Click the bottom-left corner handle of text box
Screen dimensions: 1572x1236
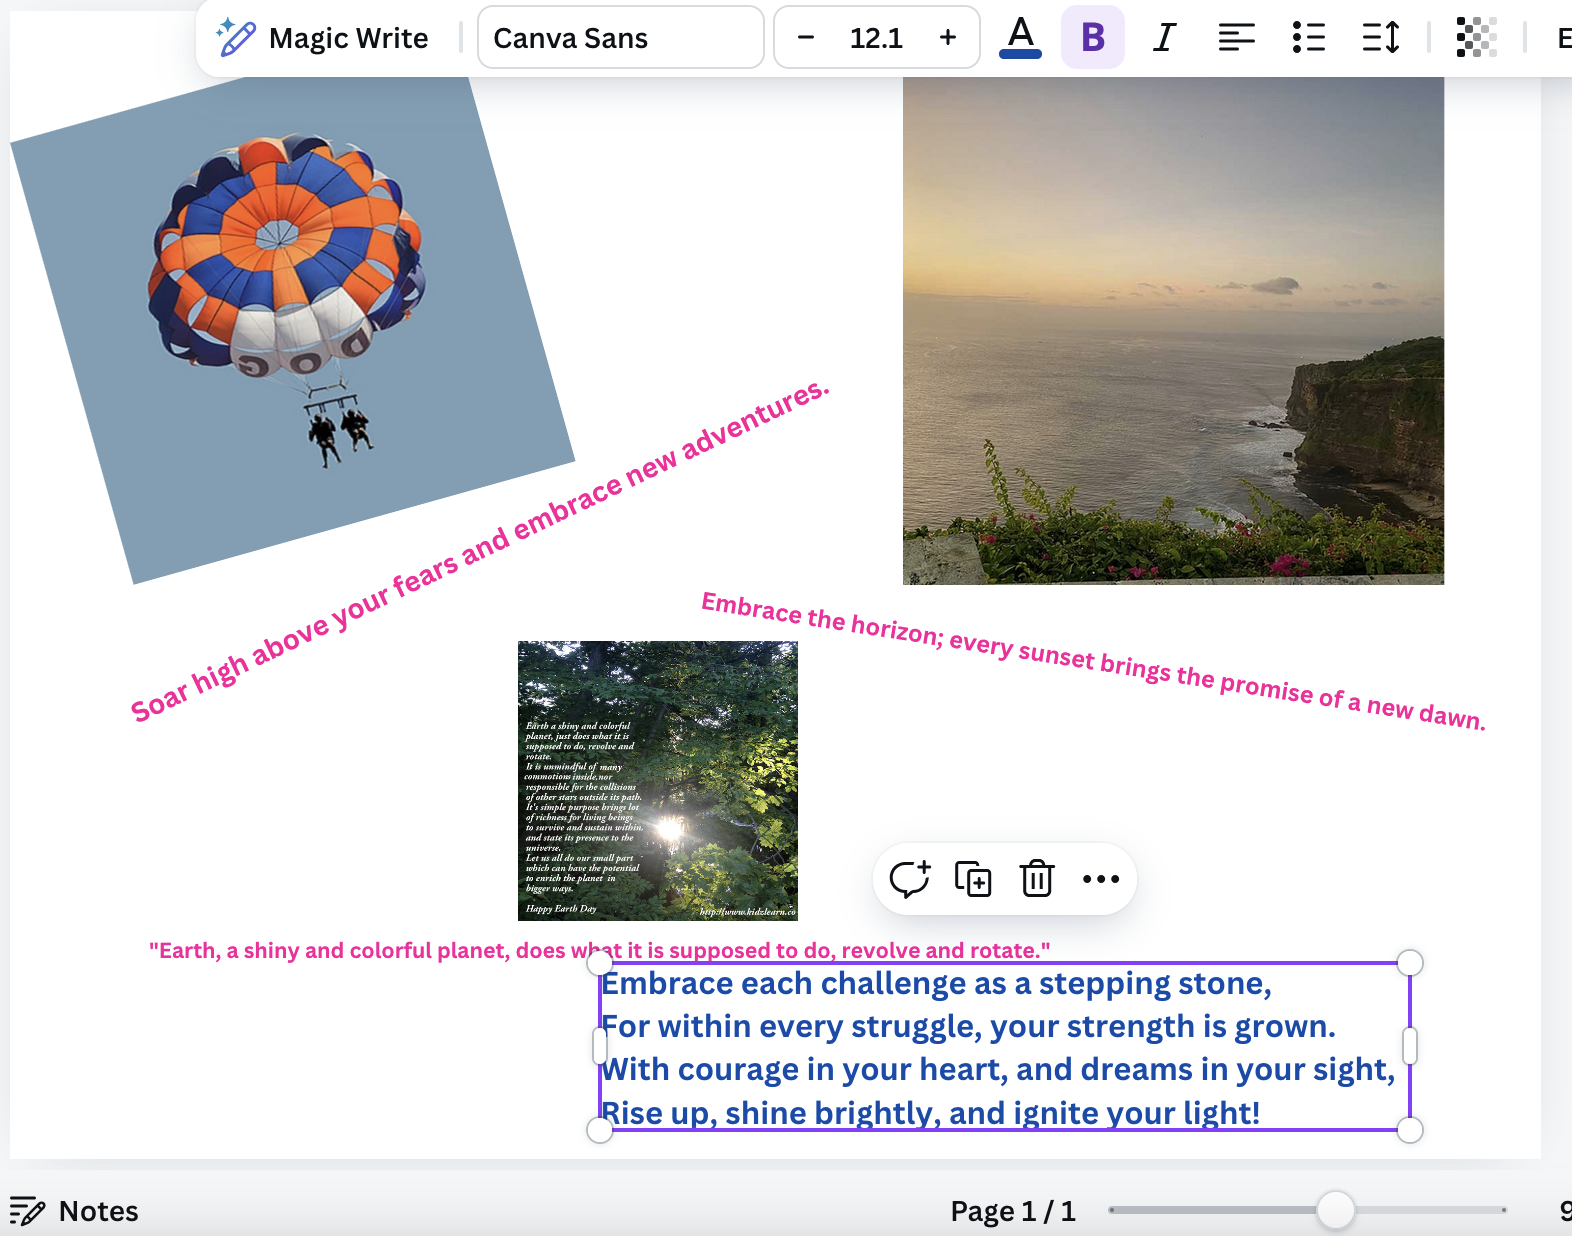[599, 1130]
